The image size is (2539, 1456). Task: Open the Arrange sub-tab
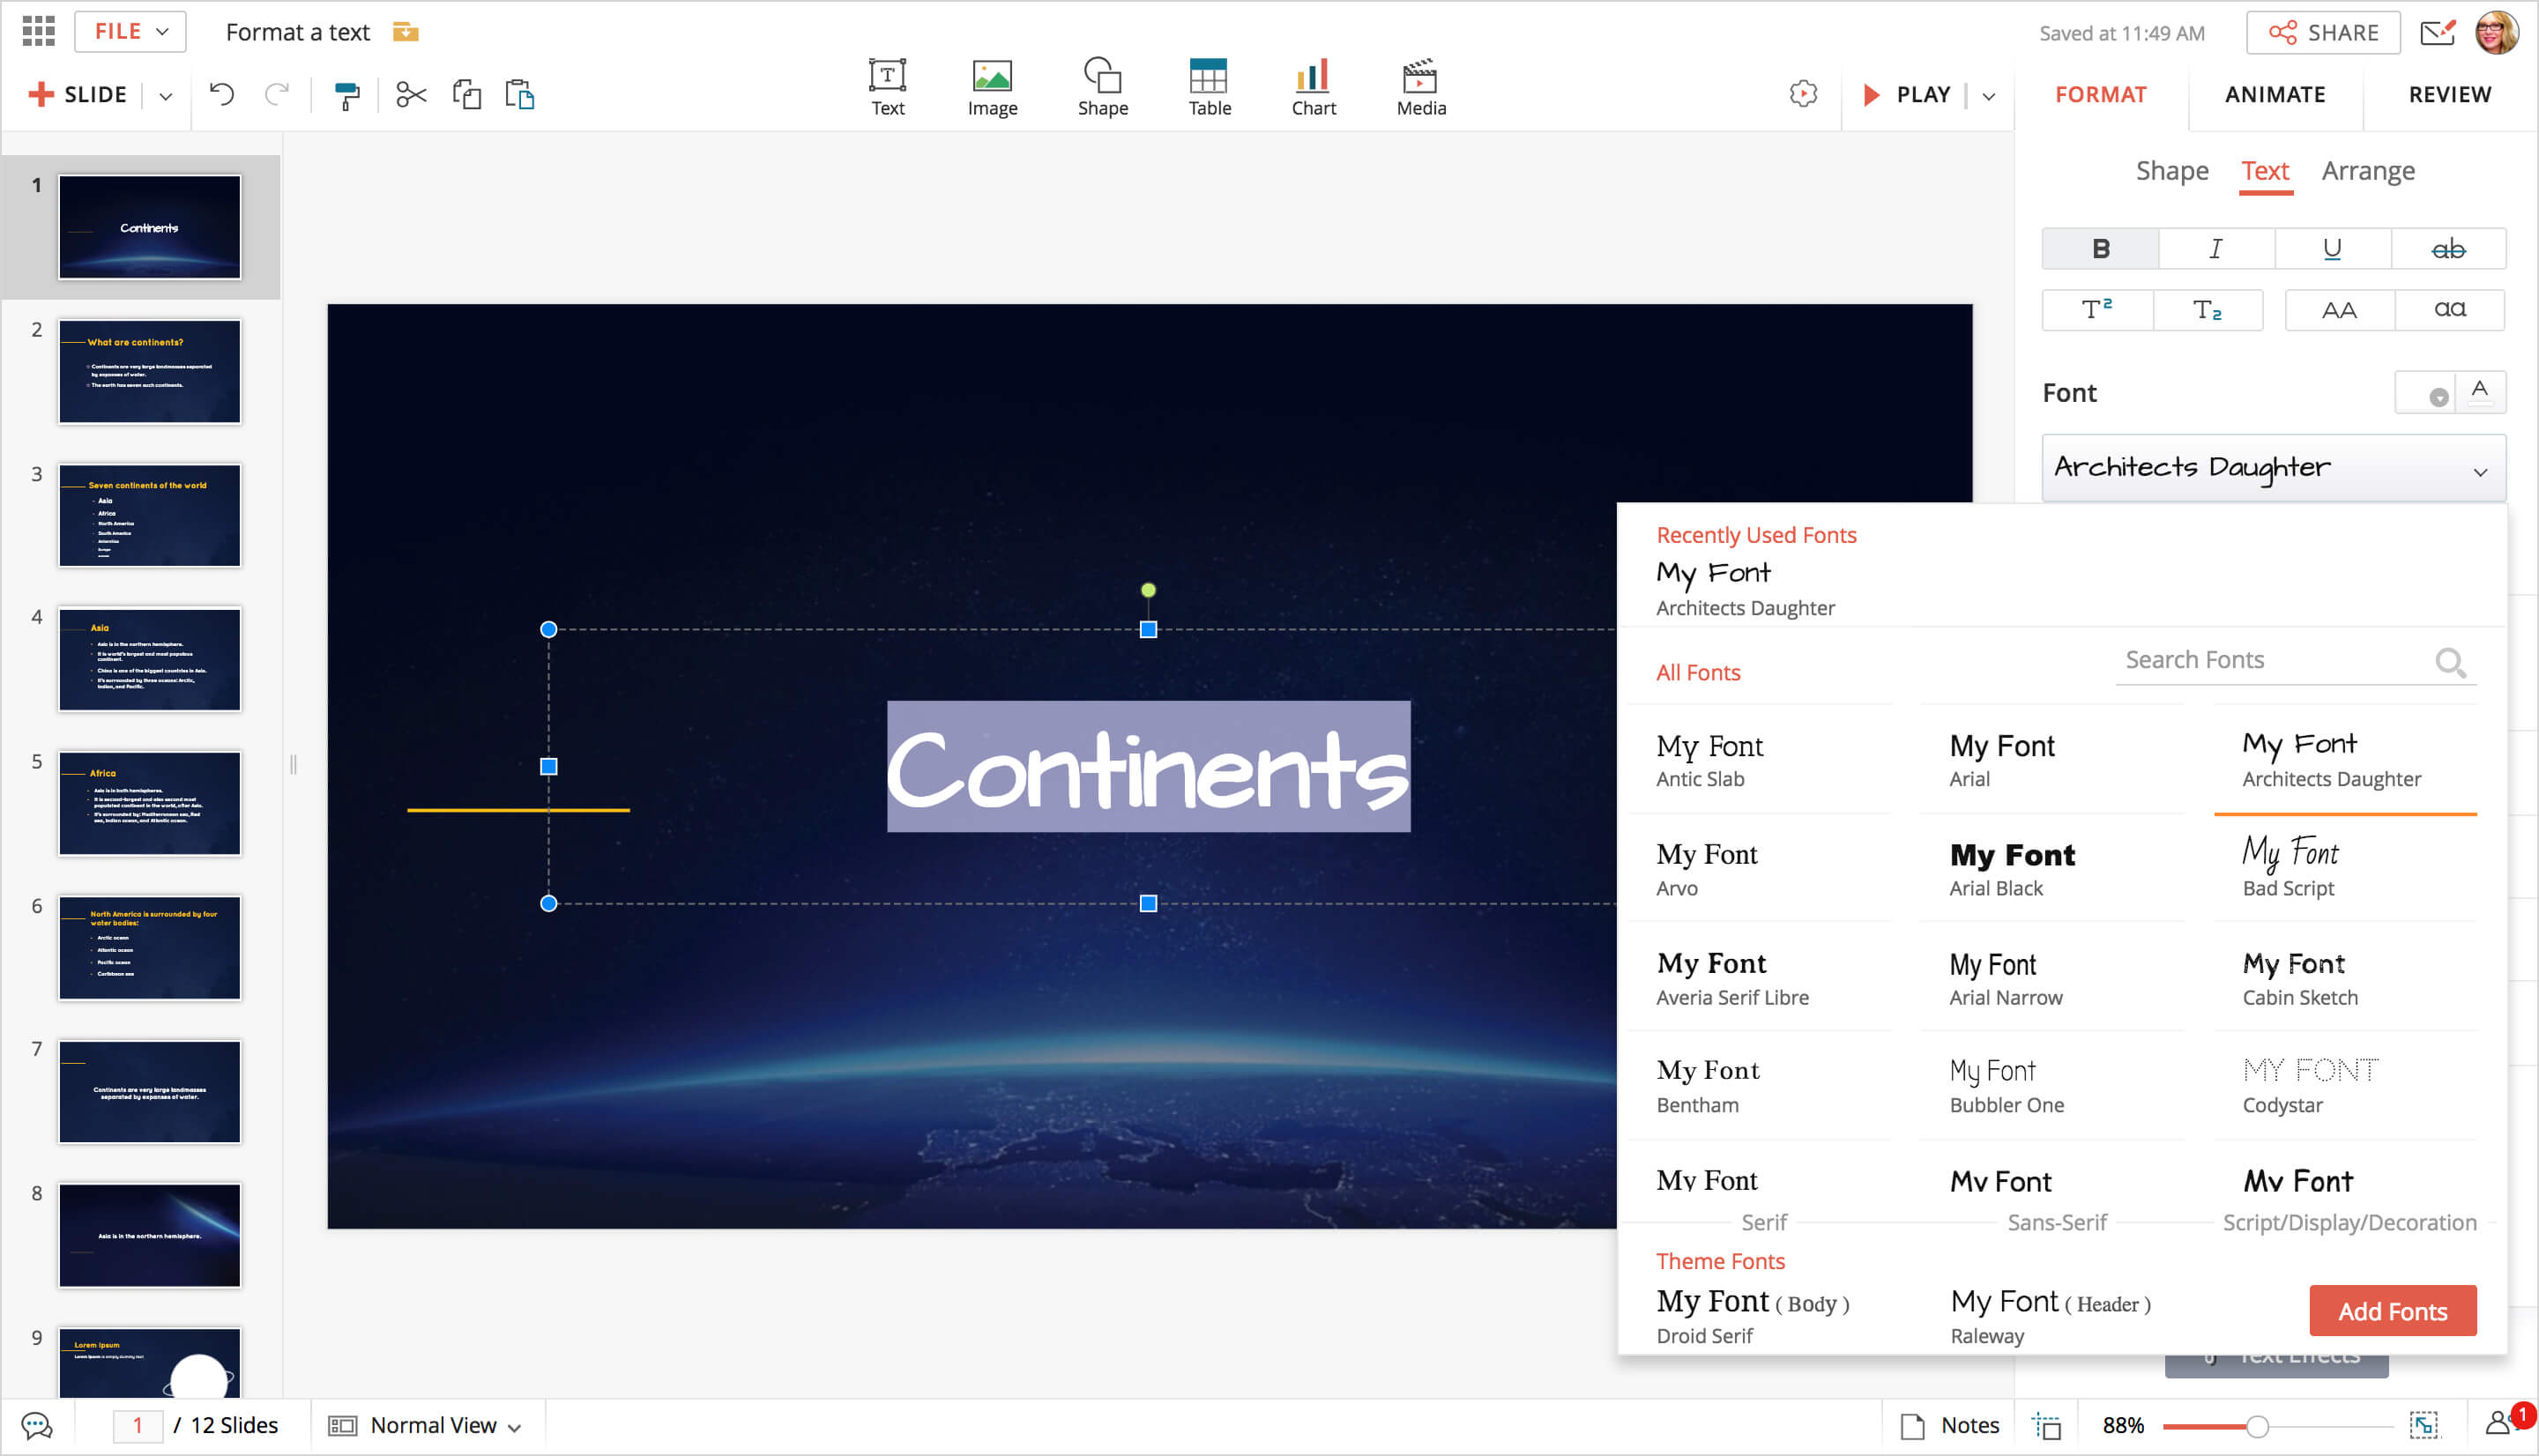tap(2367, 171)
